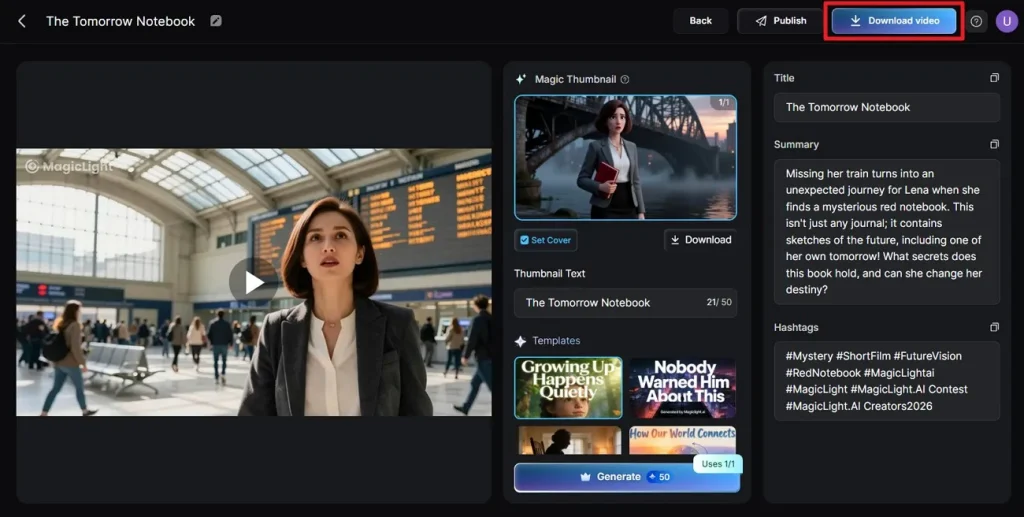The width and height of the screenshot is (1024, 517).
Task: Click the Magic Thumbnail info icon
Action: 625,80
